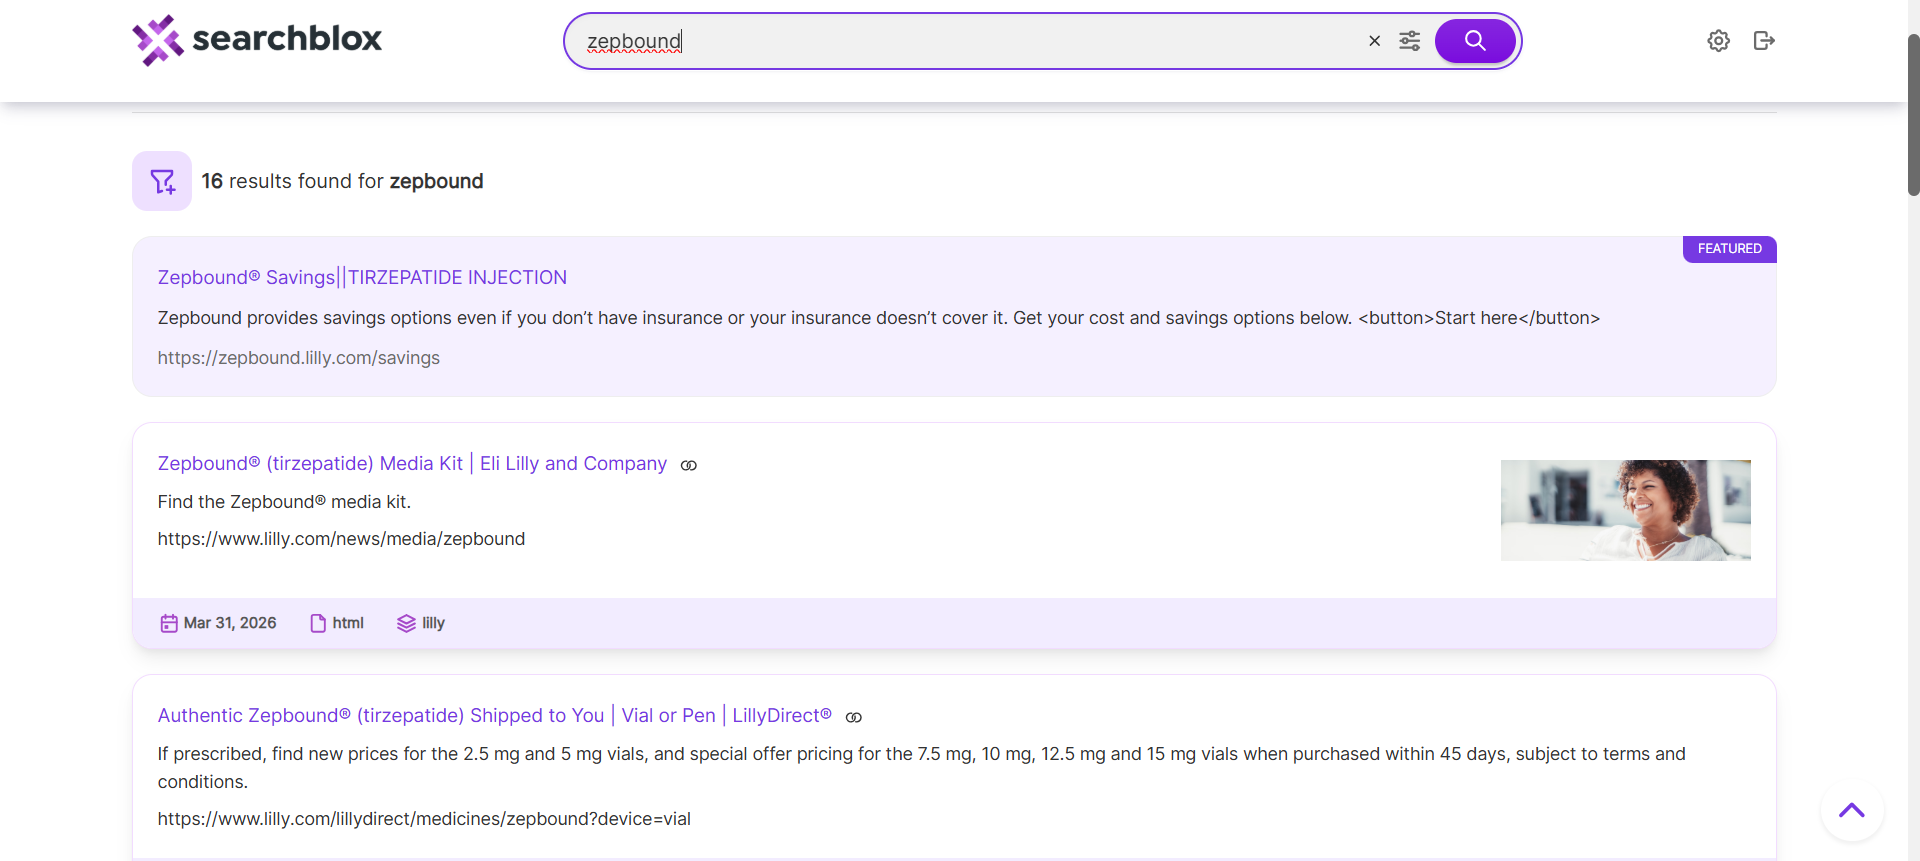
Task: Select the Mar 31, 2026 date text
Action: point(230,623)
